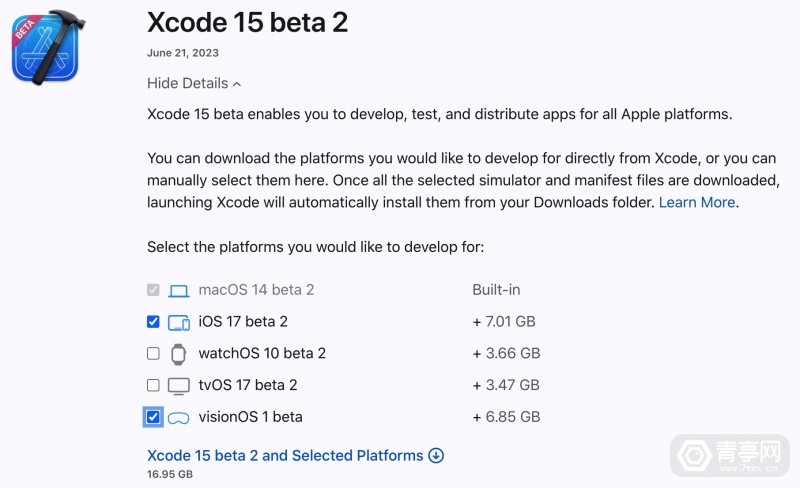Click the disabled macOS 14 beta 2 checkbox

(x=153, y=290)
